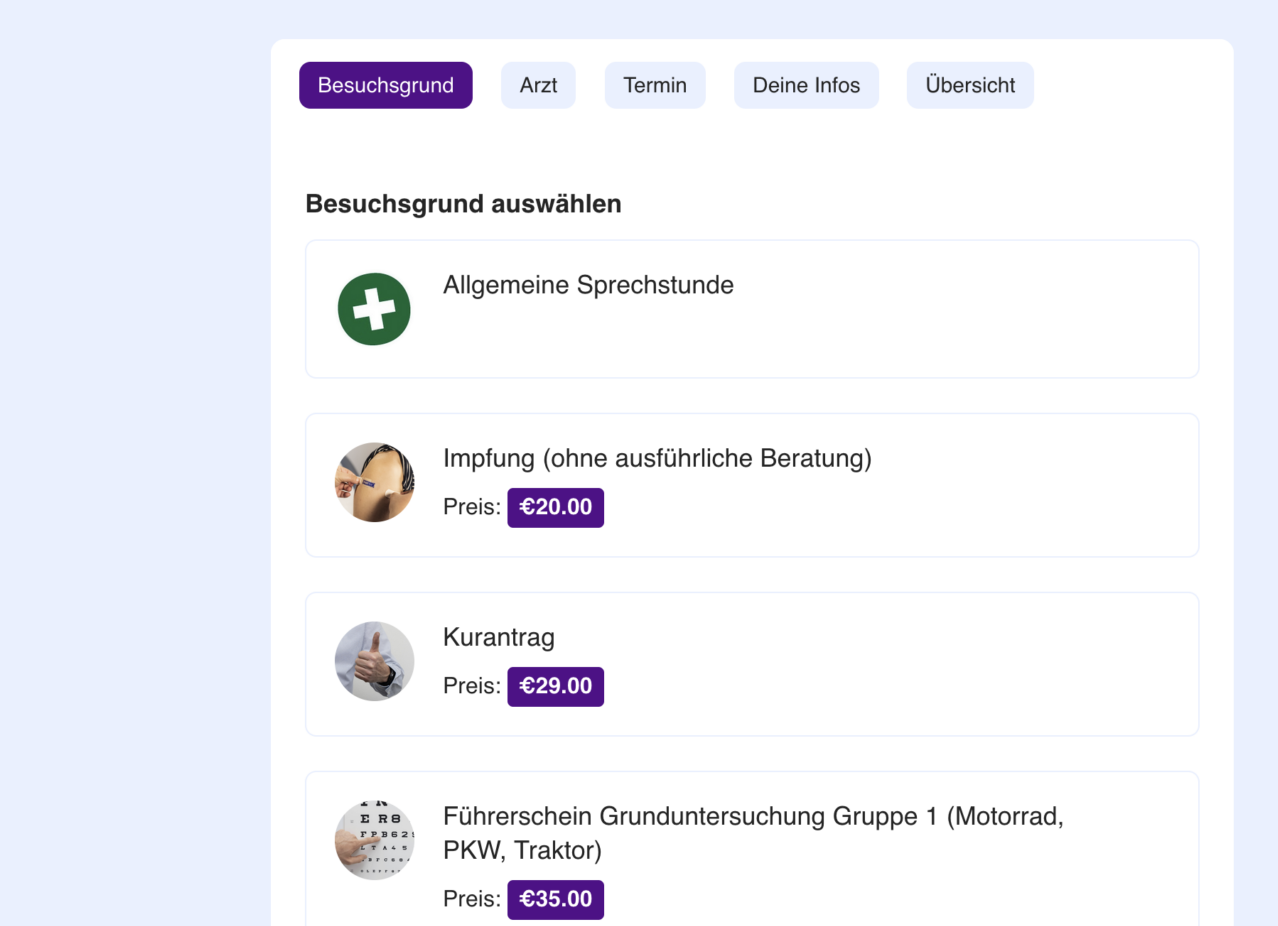Open the Übersicht tab
The image size is (1278, 926).
click(969, 85)
